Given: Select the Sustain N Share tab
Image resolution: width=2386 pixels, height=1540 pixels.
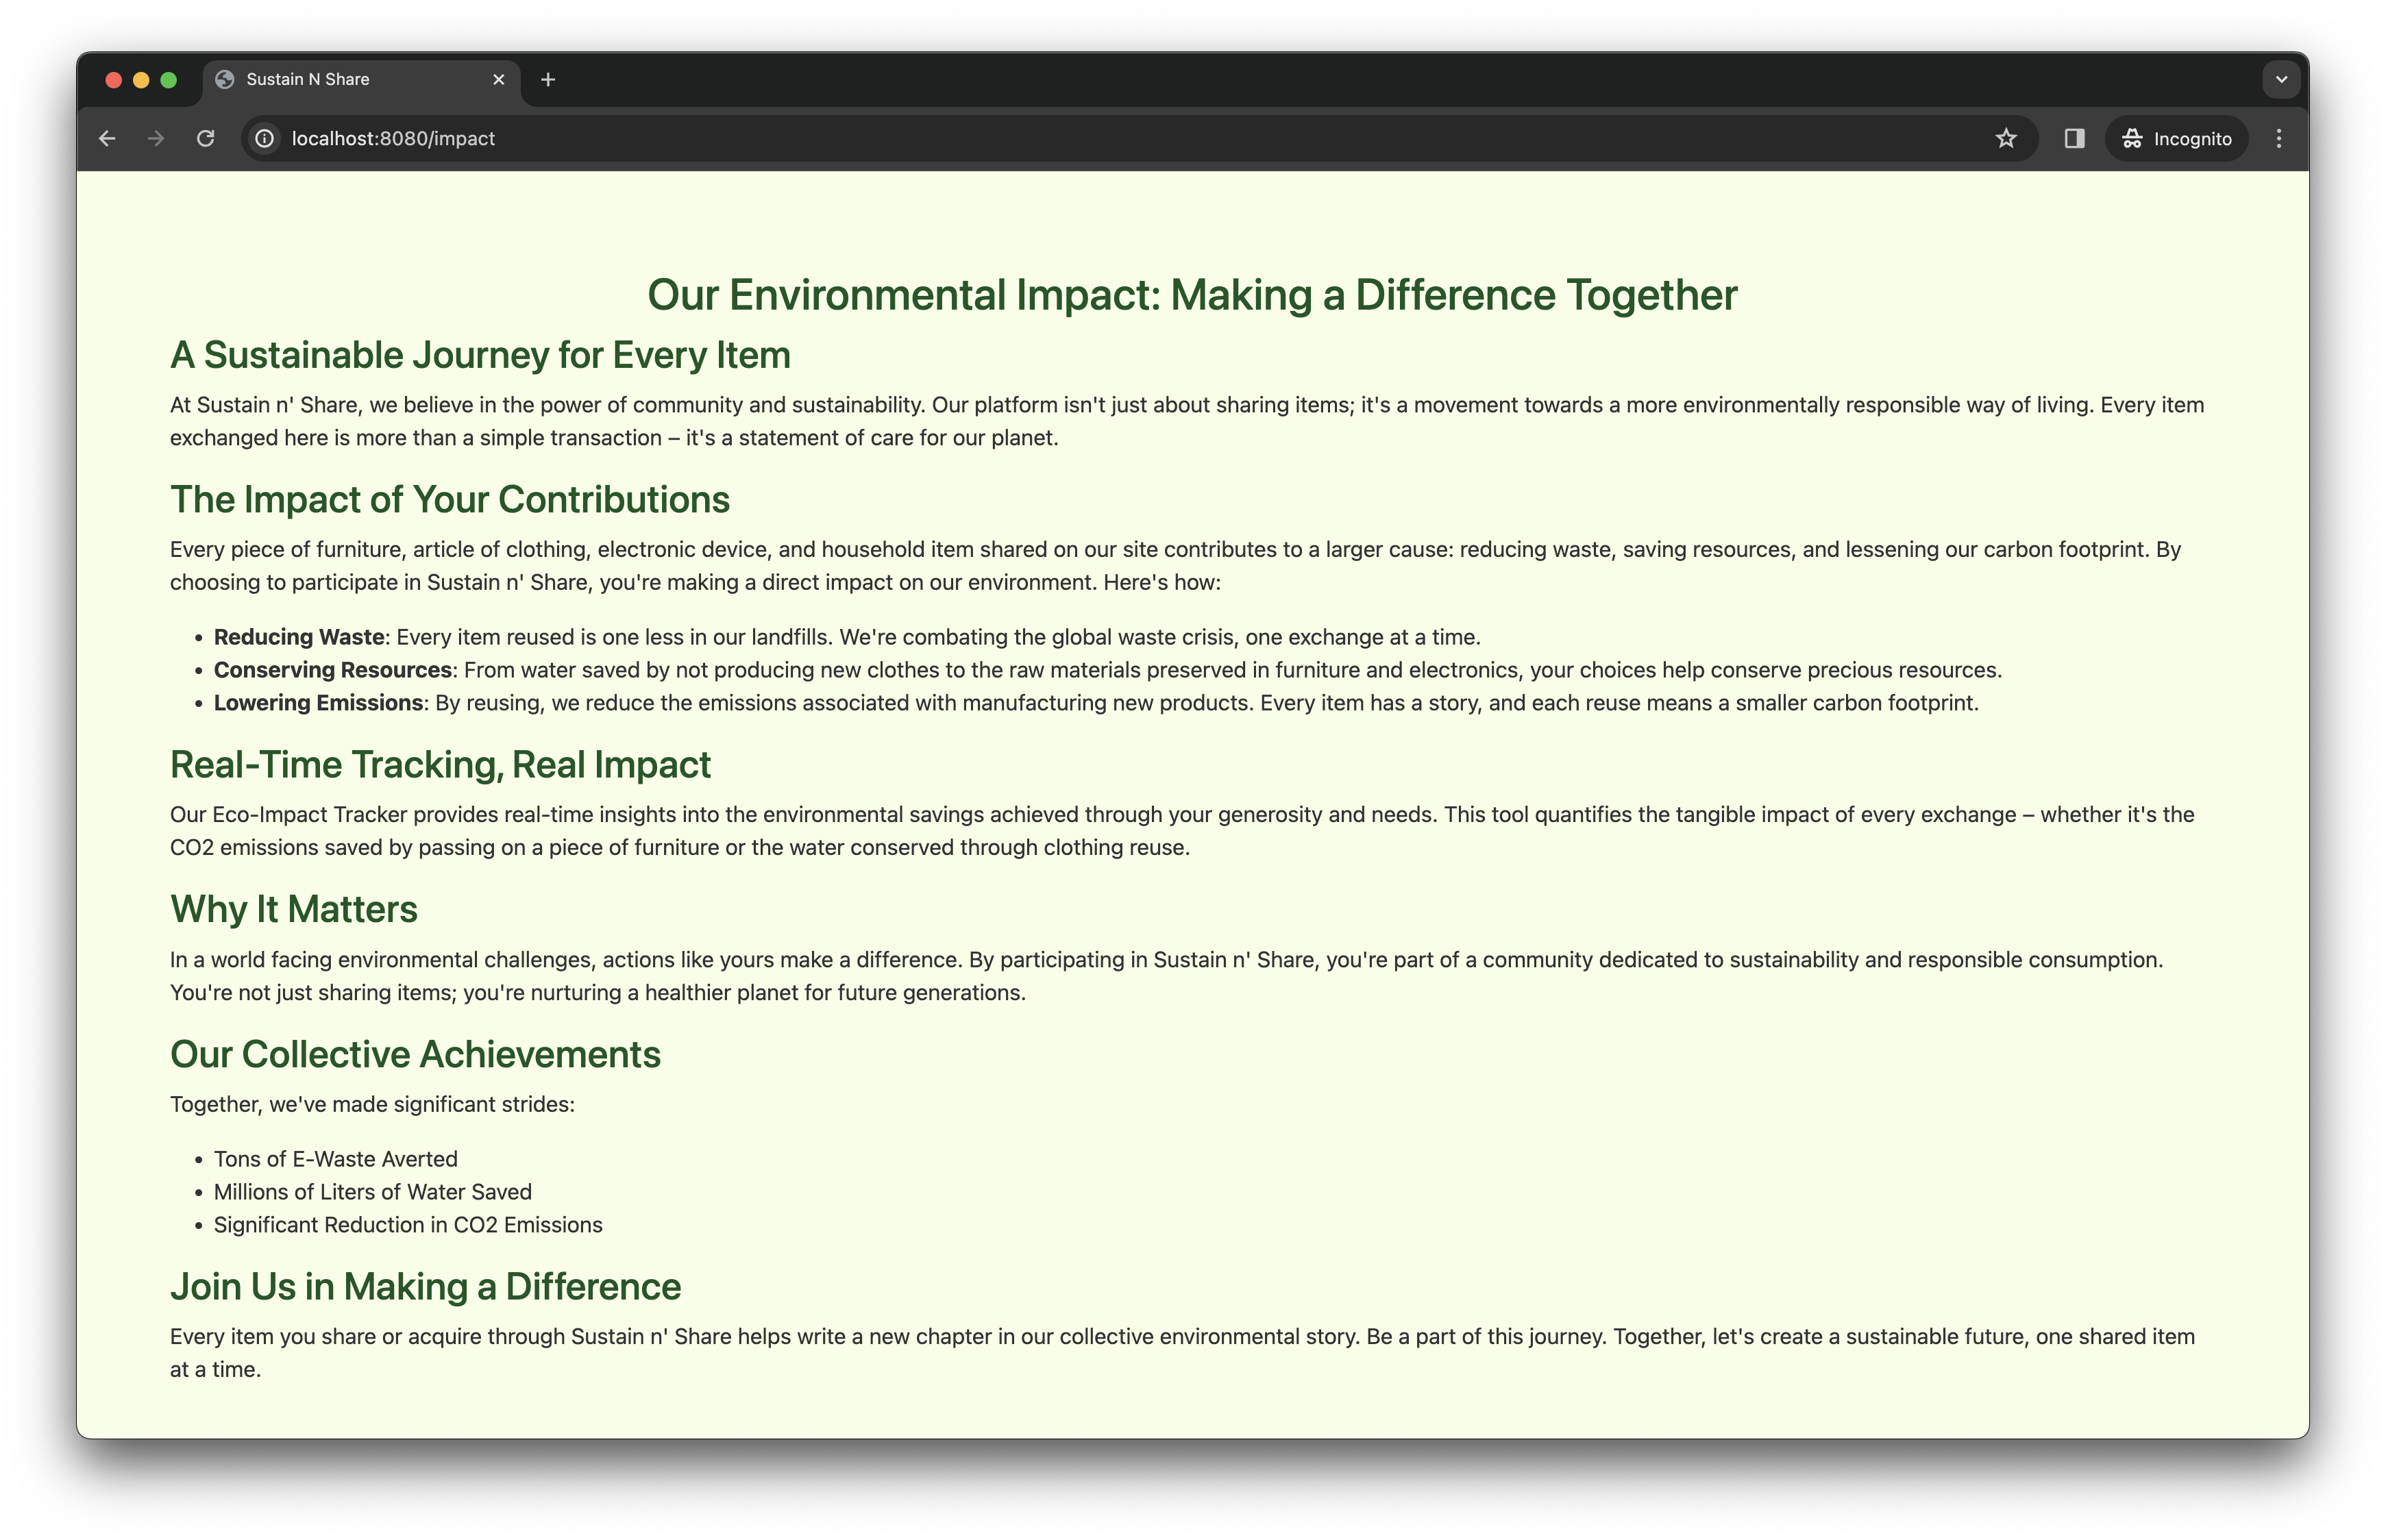Looking at the screenshot, I should 340,80.
